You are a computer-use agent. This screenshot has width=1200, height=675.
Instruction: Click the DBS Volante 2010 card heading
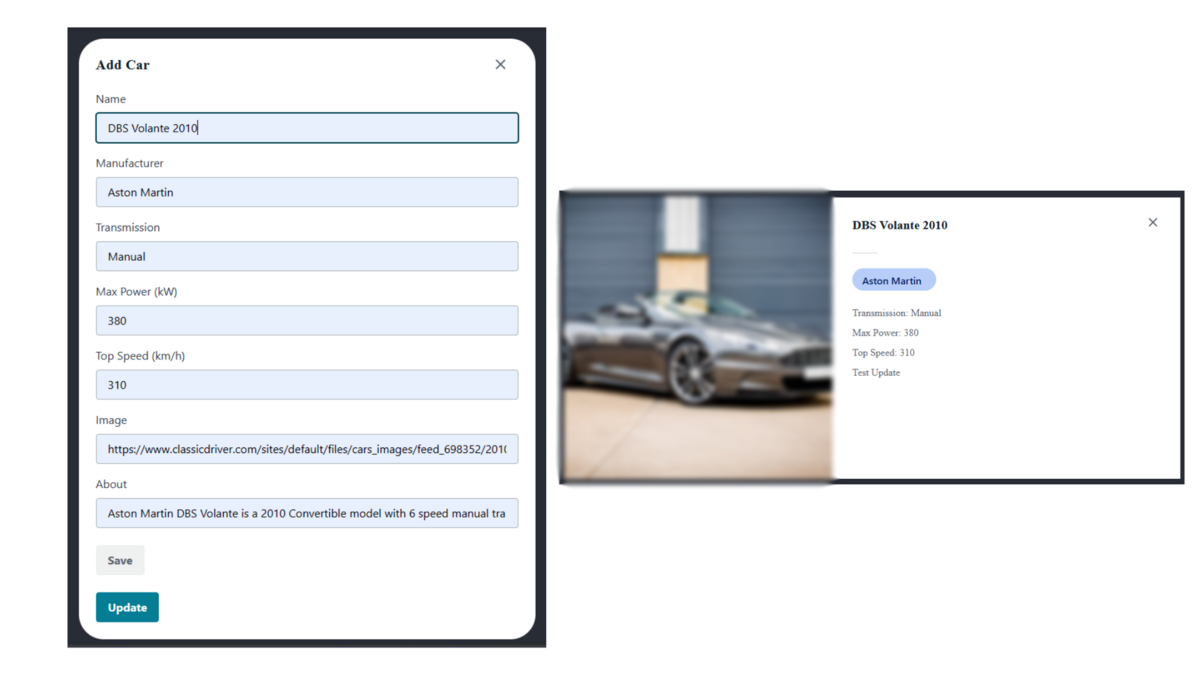tap(900, 225)
